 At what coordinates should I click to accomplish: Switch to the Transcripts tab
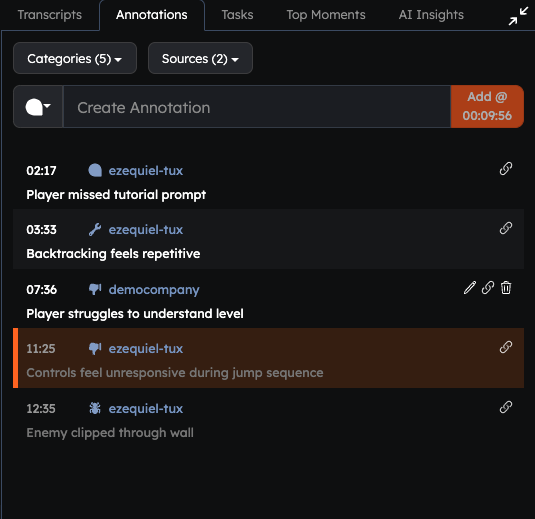pyautogui.click(x=50, y=15)
